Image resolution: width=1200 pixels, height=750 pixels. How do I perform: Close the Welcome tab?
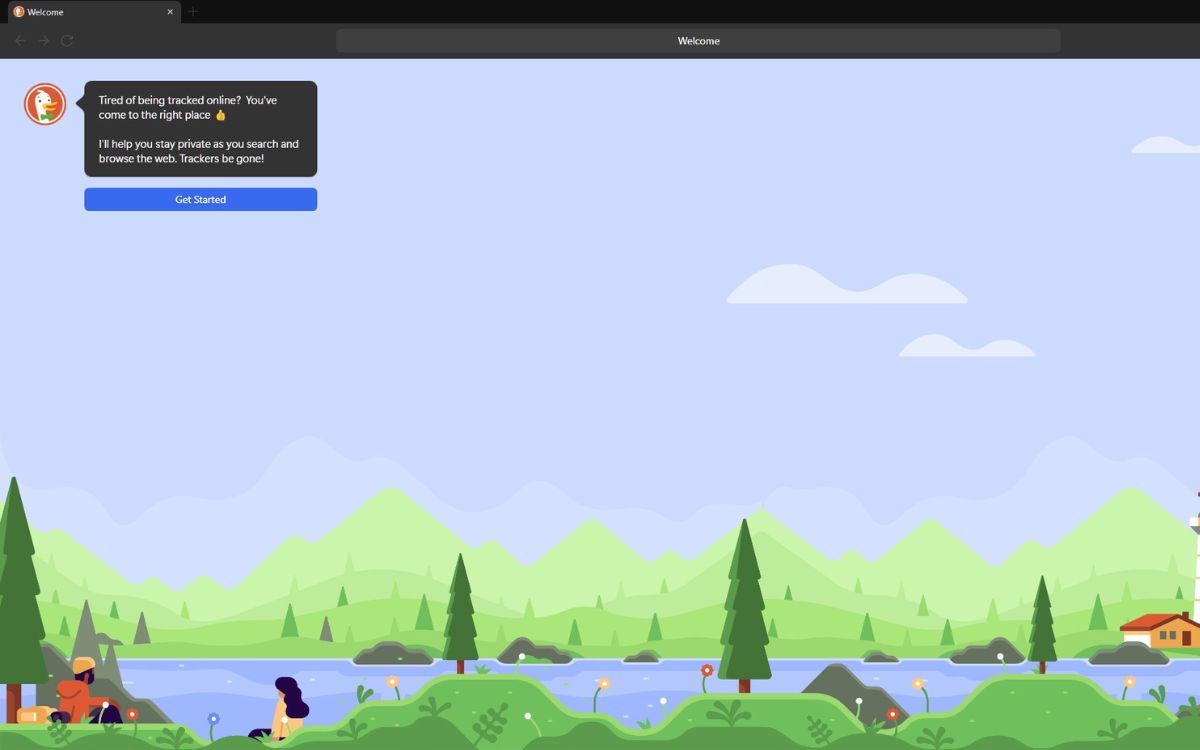(x=169, y=11)
